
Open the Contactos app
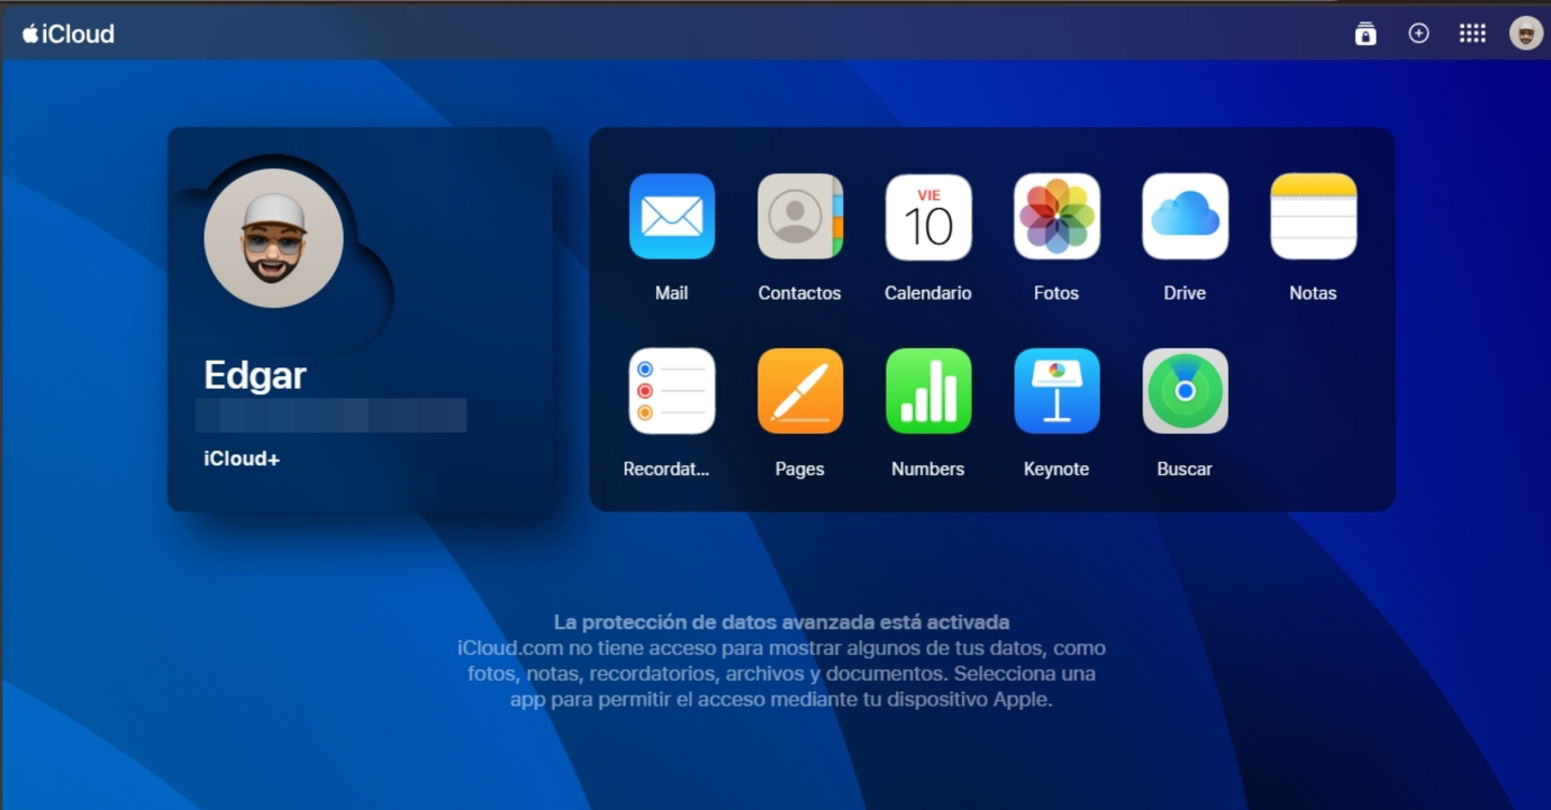click(800, 216)
